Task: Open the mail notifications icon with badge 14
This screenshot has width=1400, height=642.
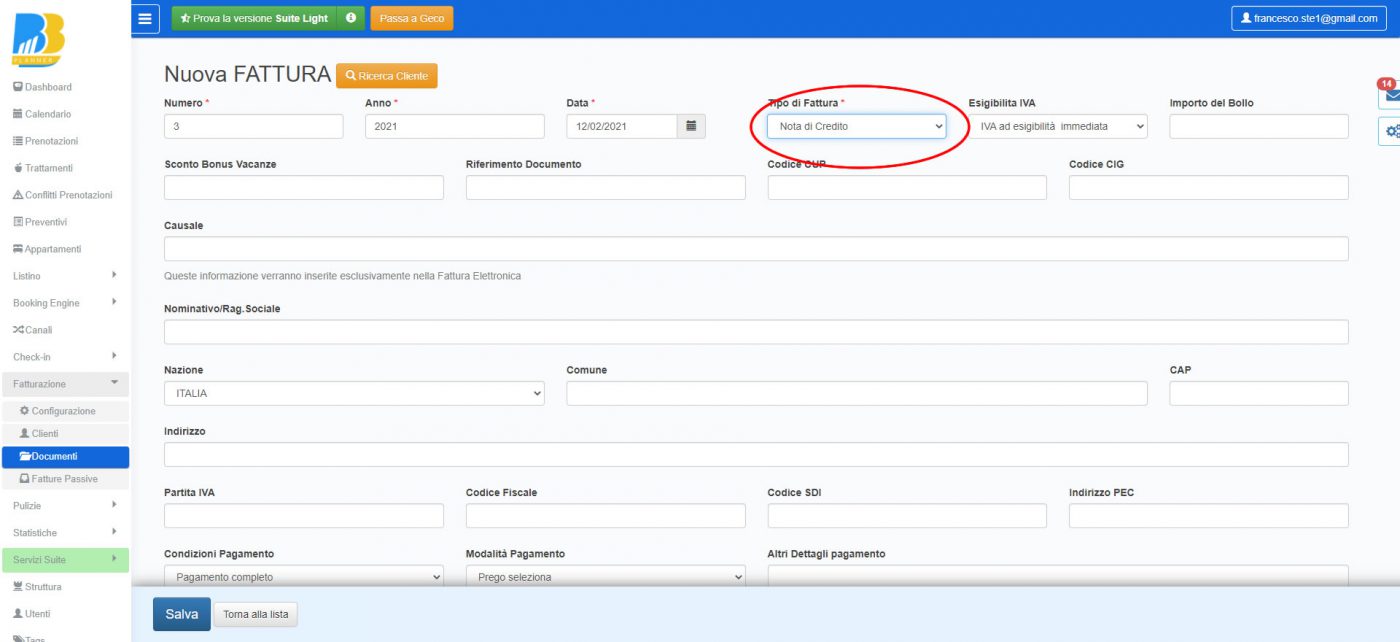Action: 1390,95
